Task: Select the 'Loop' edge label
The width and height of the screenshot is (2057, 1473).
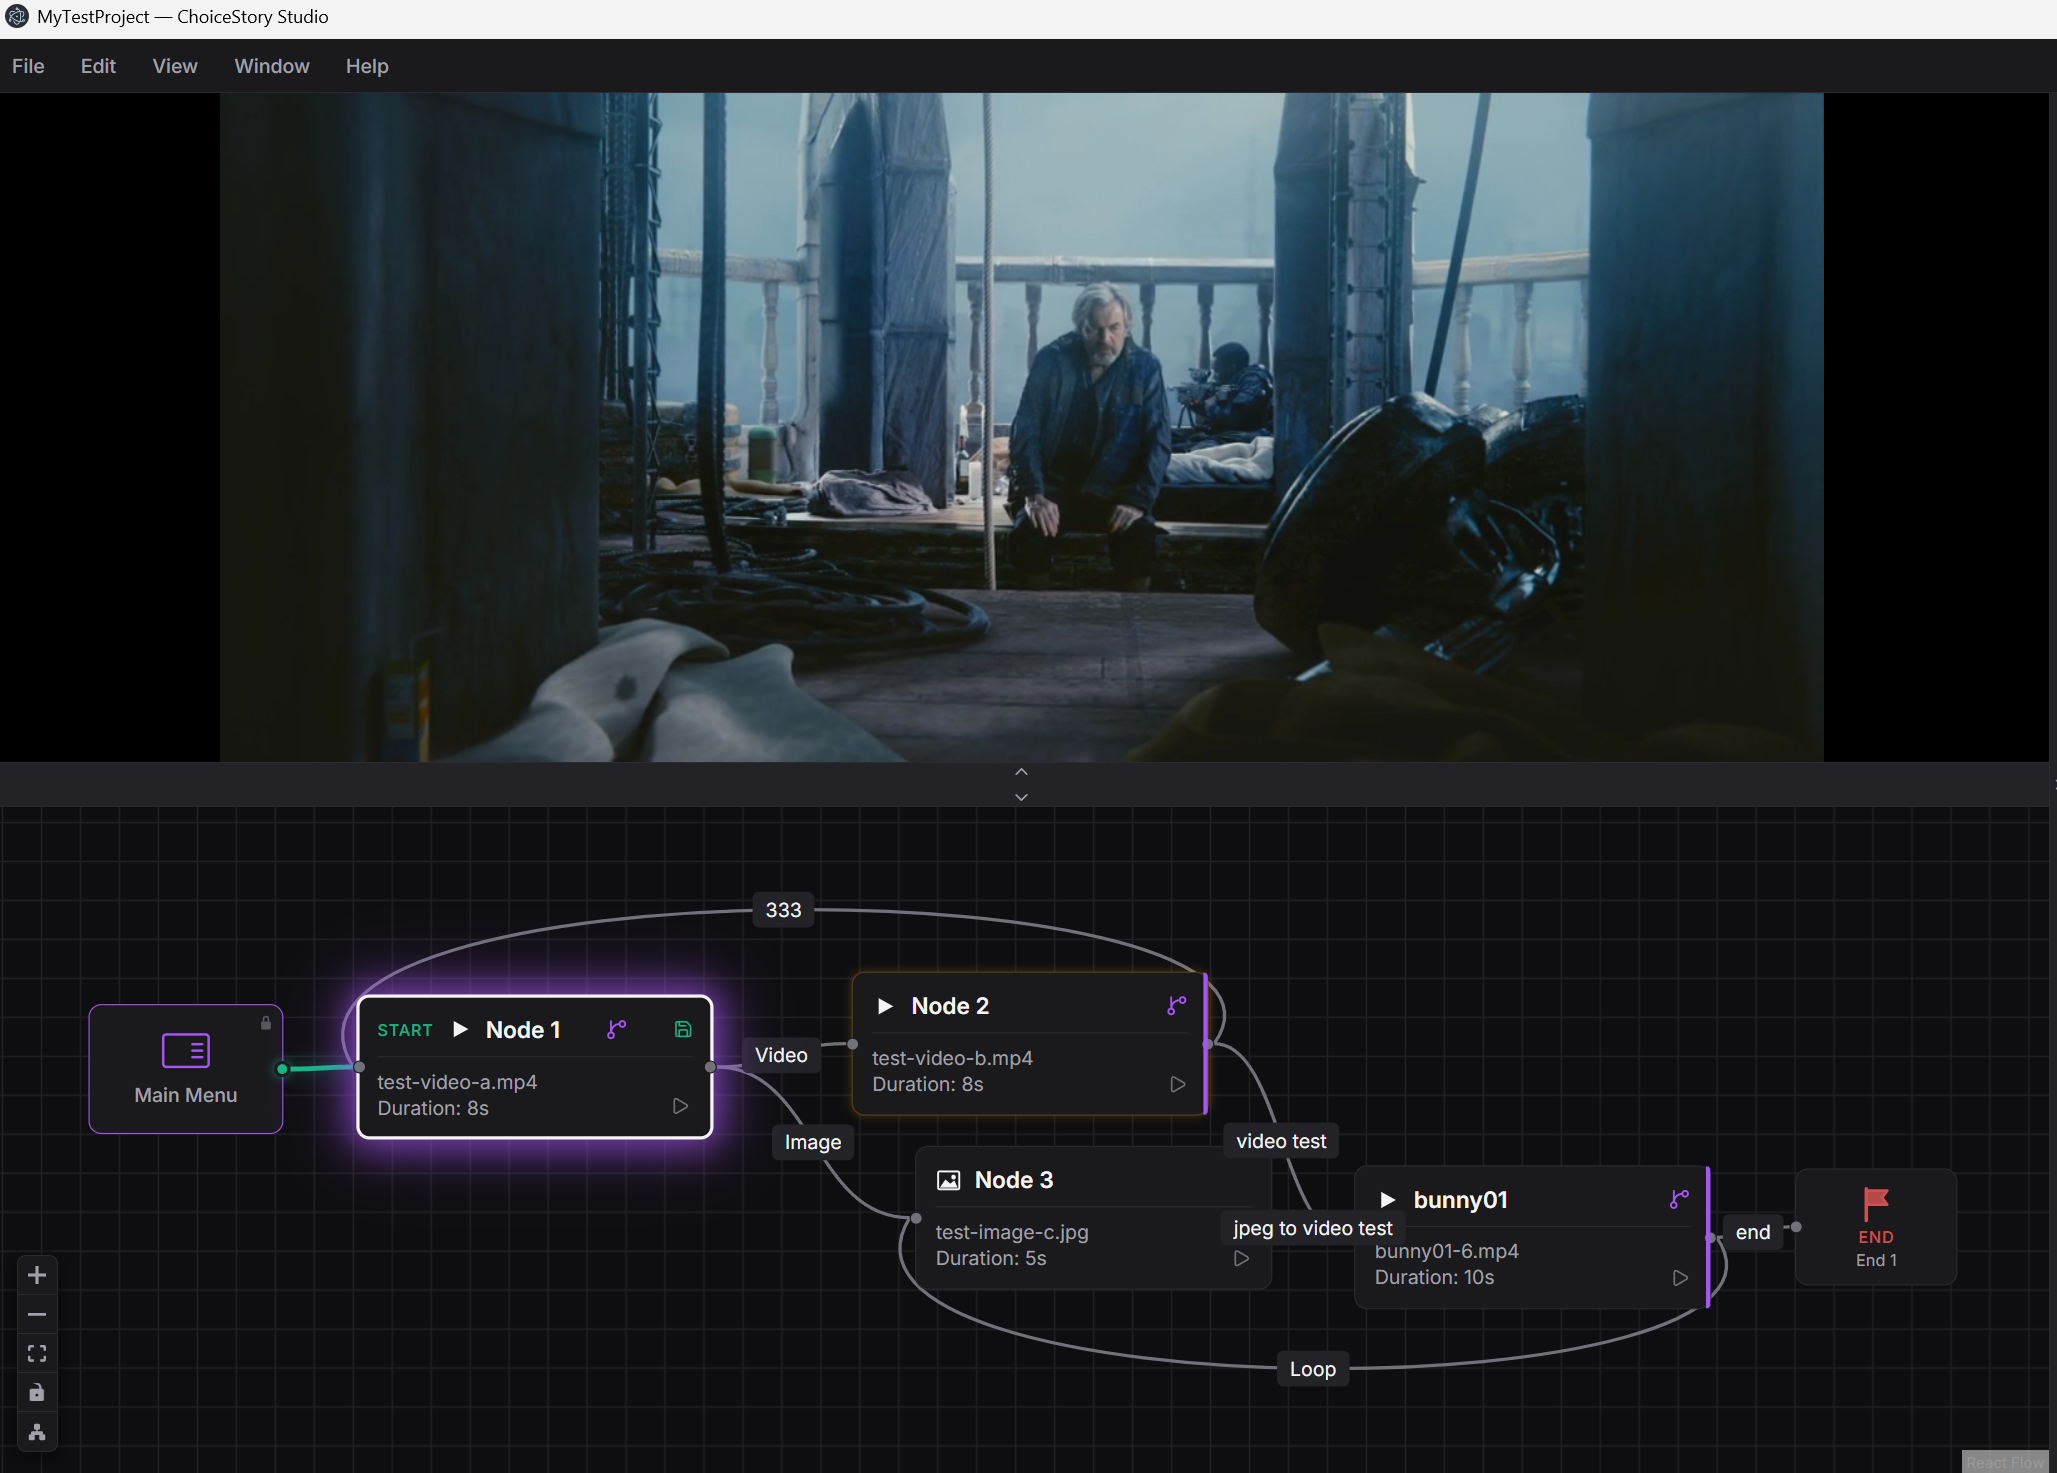Action: pyautogui.click(x=1313, y=1369)
